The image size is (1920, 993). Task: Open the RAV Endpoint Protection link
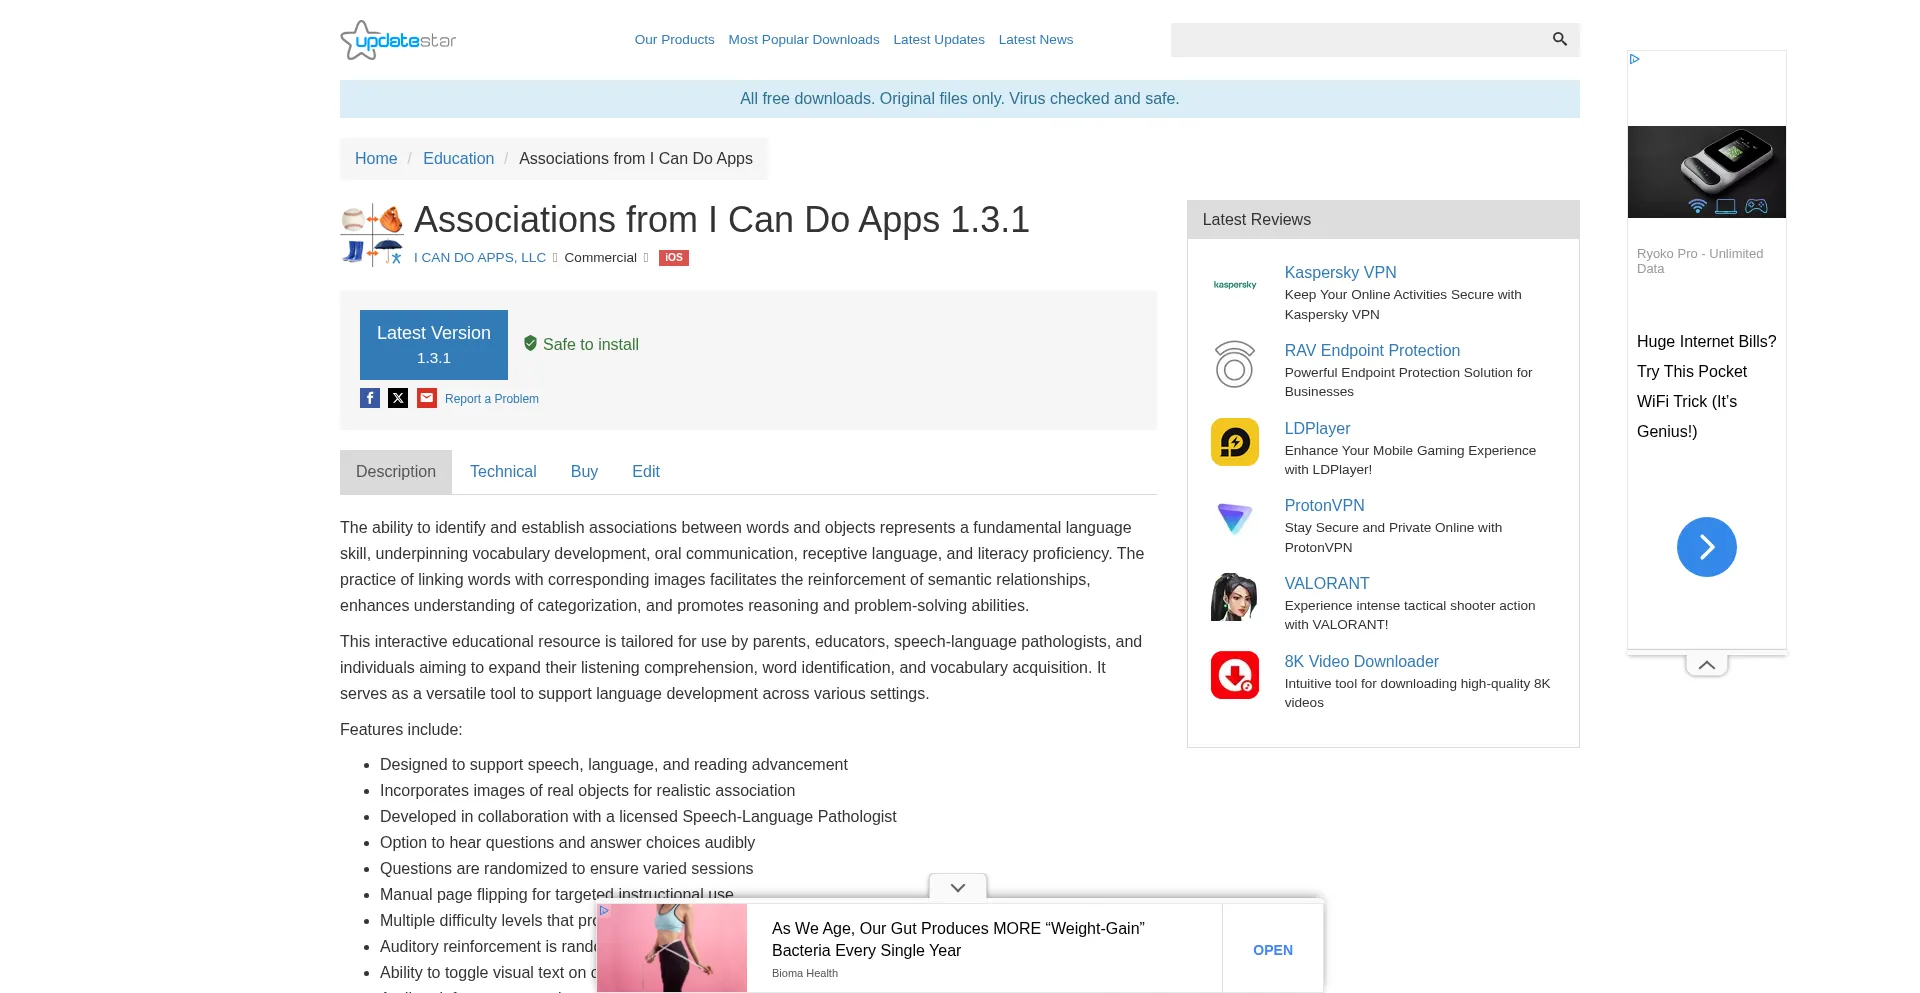point(1372,350)
